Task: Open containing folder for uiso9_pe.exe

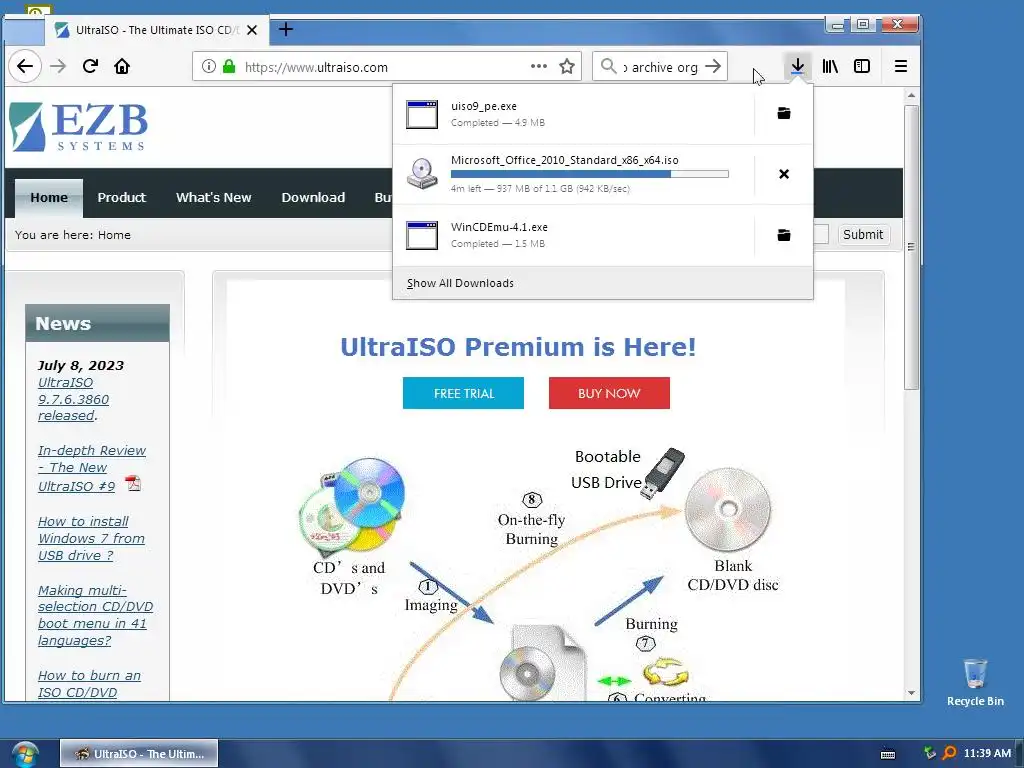Action: 784,114
